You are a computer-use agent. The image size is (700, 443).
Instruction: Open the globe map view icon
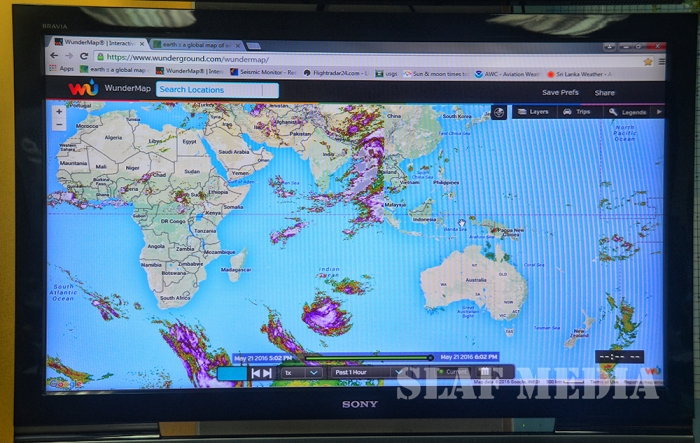[x=498, y=112]
